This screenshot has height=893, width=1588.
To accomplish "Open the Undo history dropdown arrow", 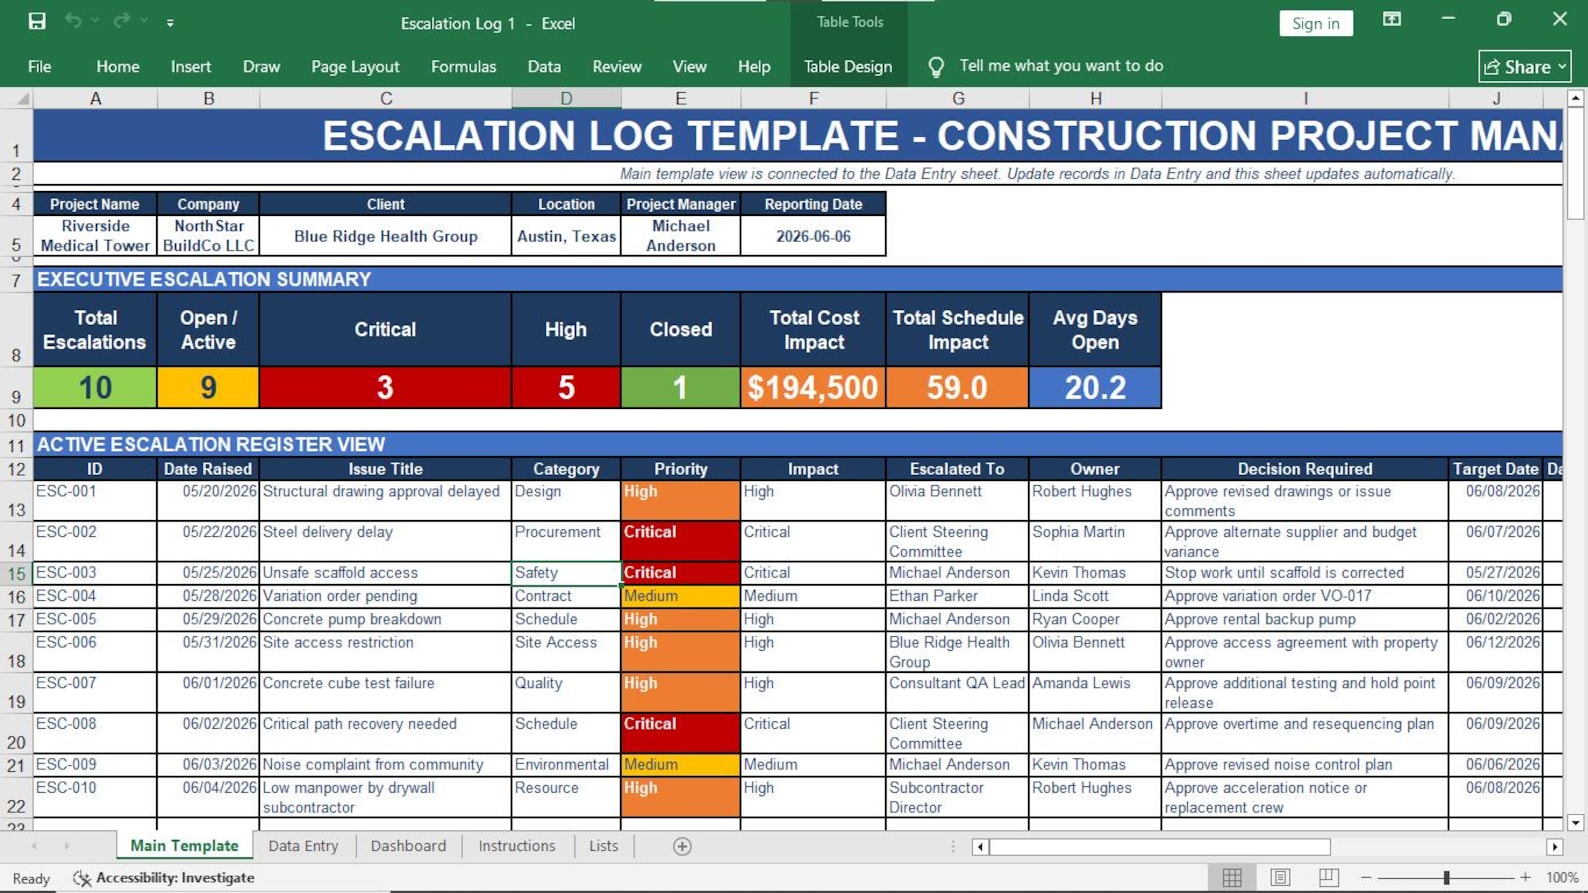I will [95, 21].
